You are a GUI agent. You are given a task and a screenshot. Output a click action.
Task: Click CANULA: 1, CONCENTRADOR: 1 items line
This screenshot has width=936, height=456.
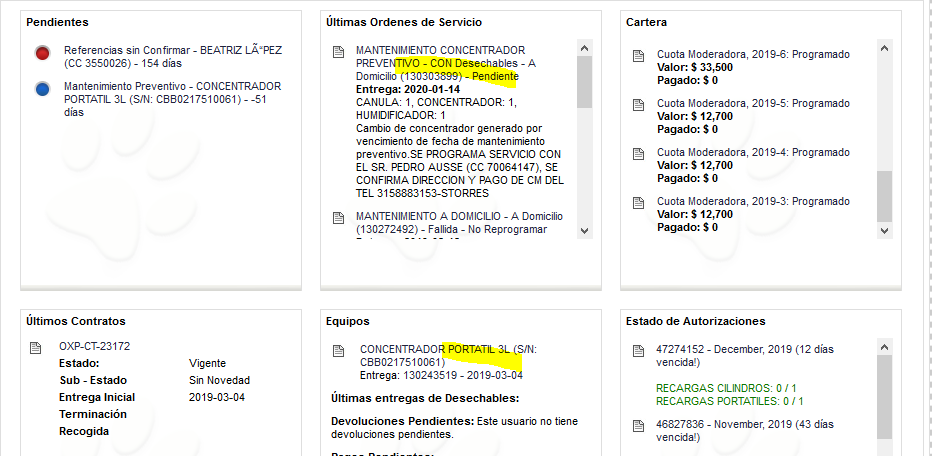point(436,103)
